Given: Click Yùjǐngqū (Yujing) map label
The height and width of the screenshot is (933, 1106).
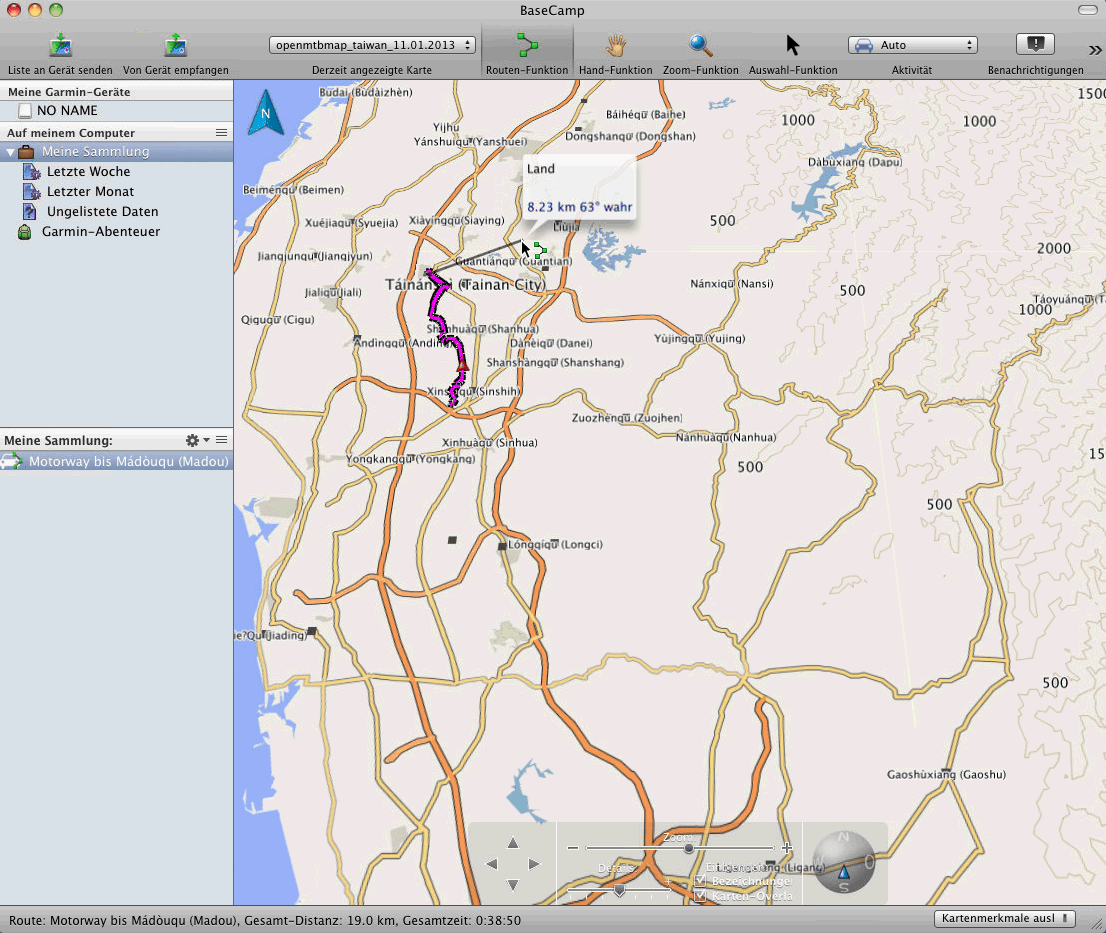Looking at the screenshot, I should 699,339.
